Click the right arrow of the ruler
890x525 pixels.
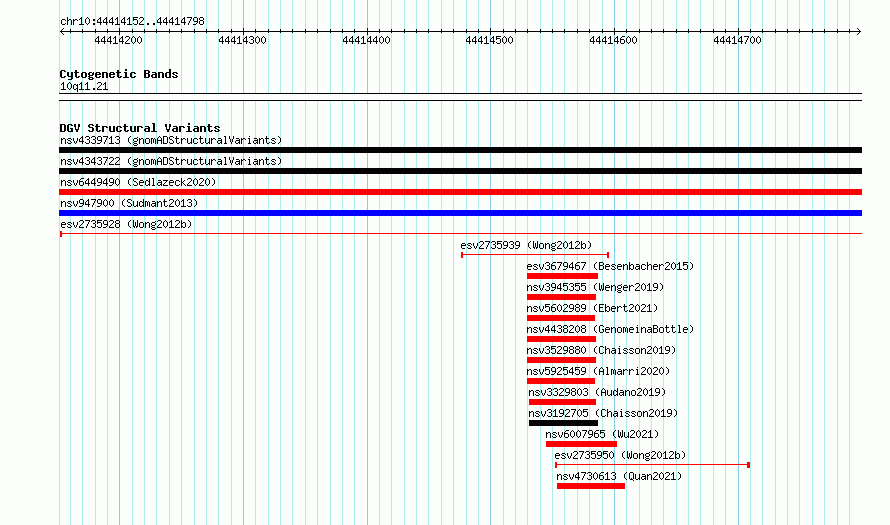pyautogui.click(x=858, y=32)
